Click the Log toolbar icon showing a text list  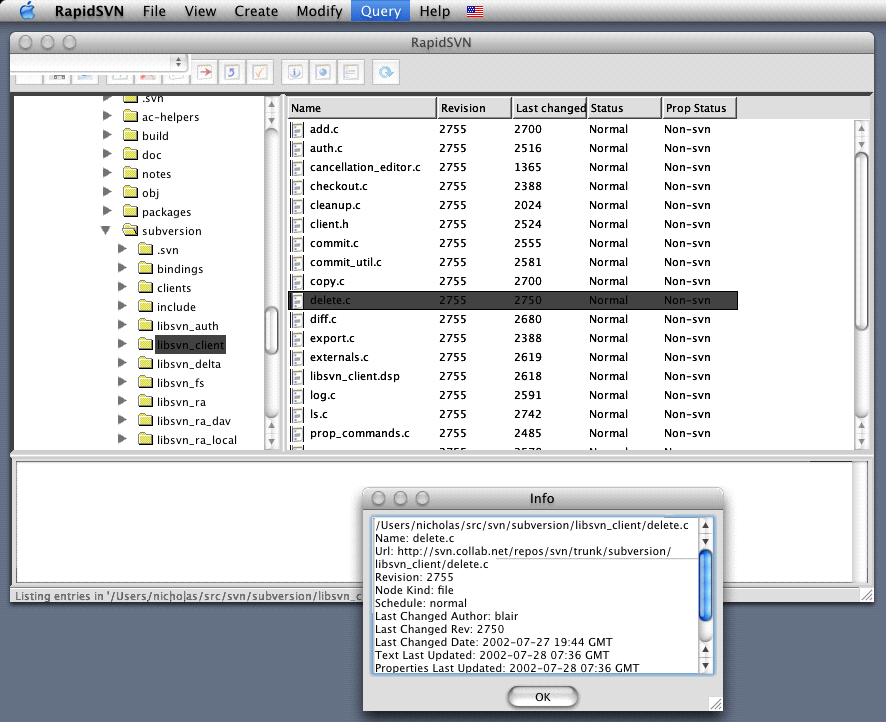pyautogui.click(x=350, y=72)
